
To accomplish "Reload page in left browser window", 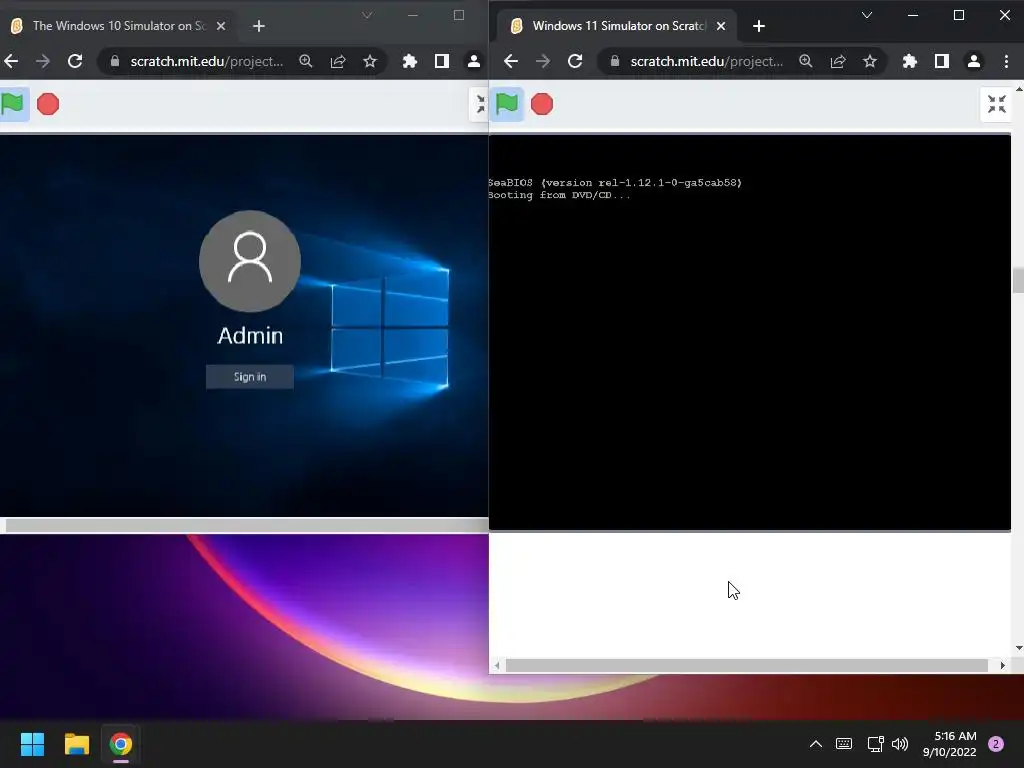I will [75, 61].
